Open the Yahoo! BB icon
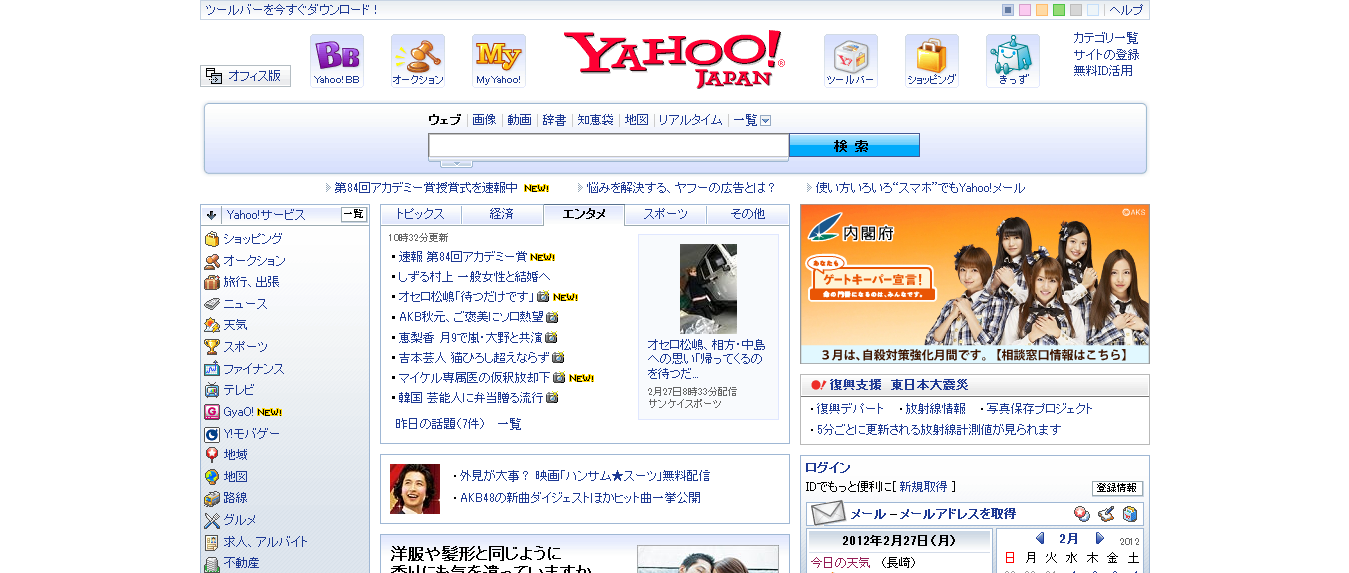 tap(336, 61)
